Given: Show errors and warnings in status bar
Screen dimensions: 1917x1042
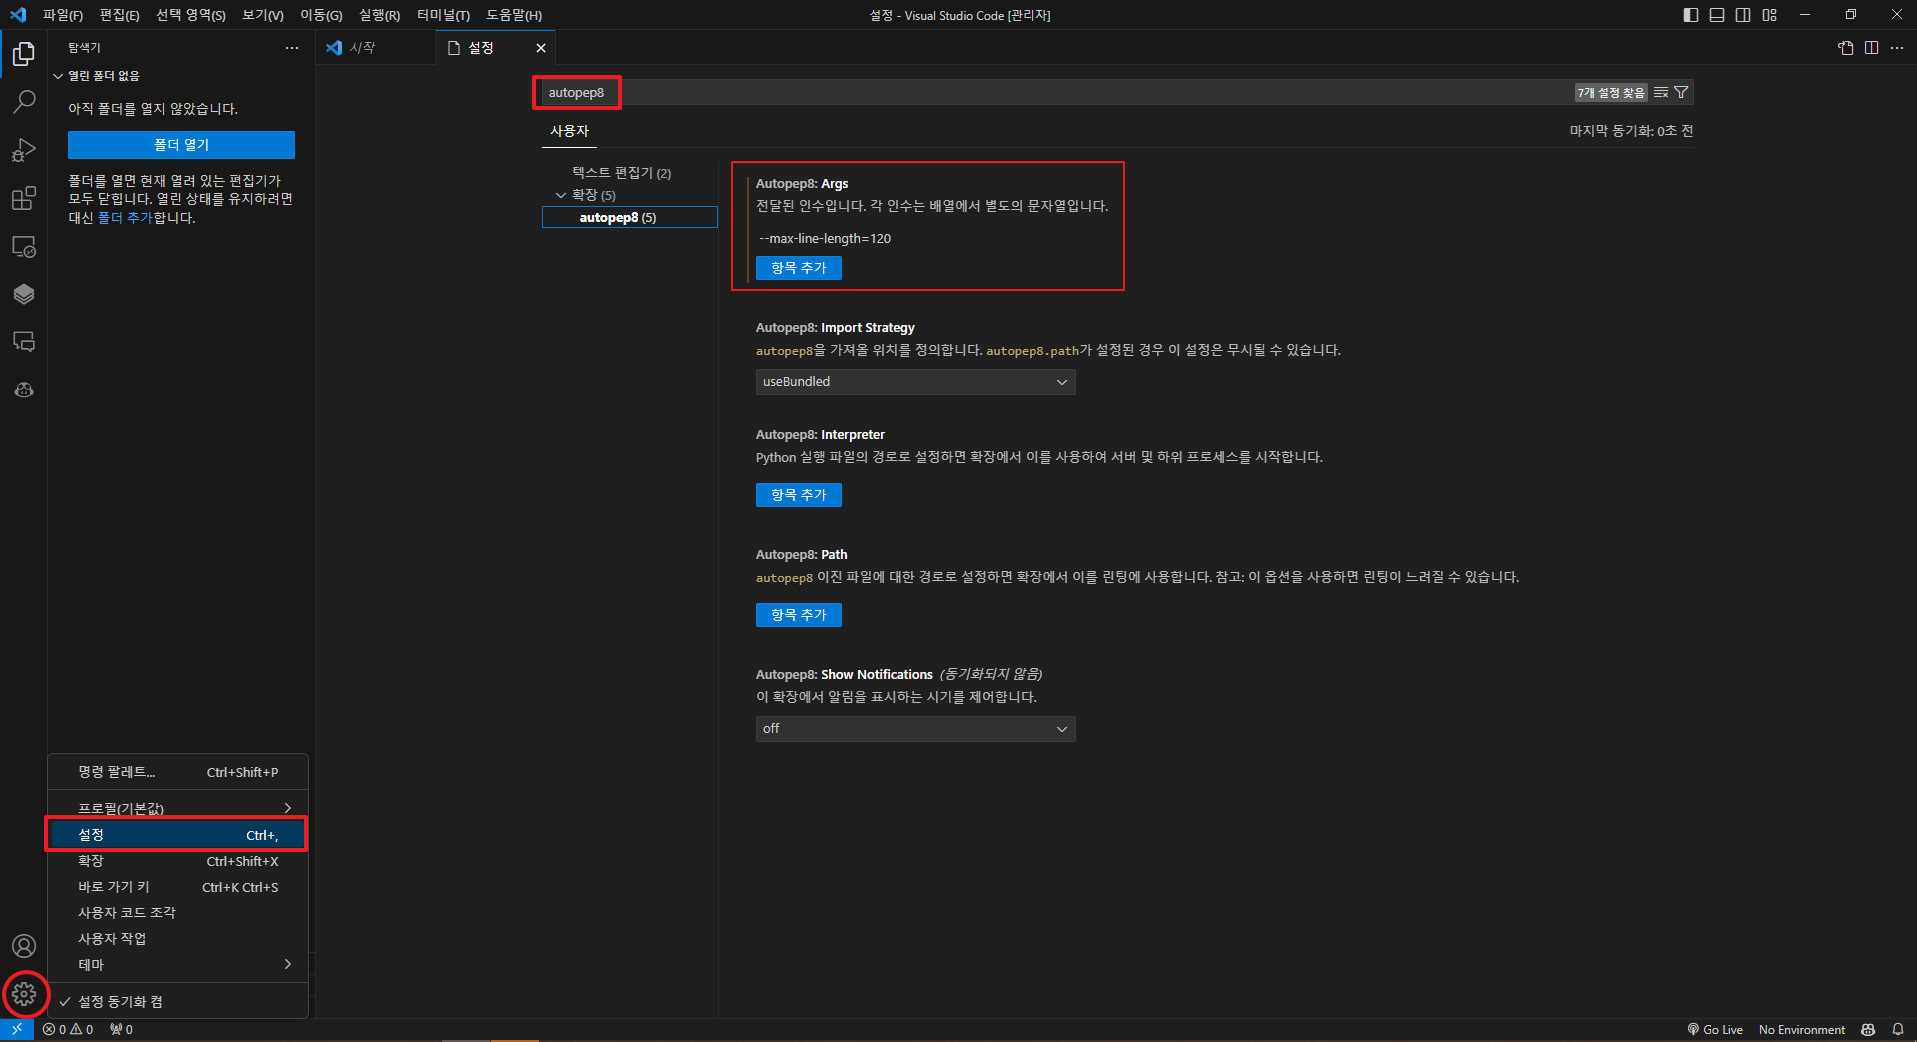Looking at the screenshot, I should [x=68, y=1029].
